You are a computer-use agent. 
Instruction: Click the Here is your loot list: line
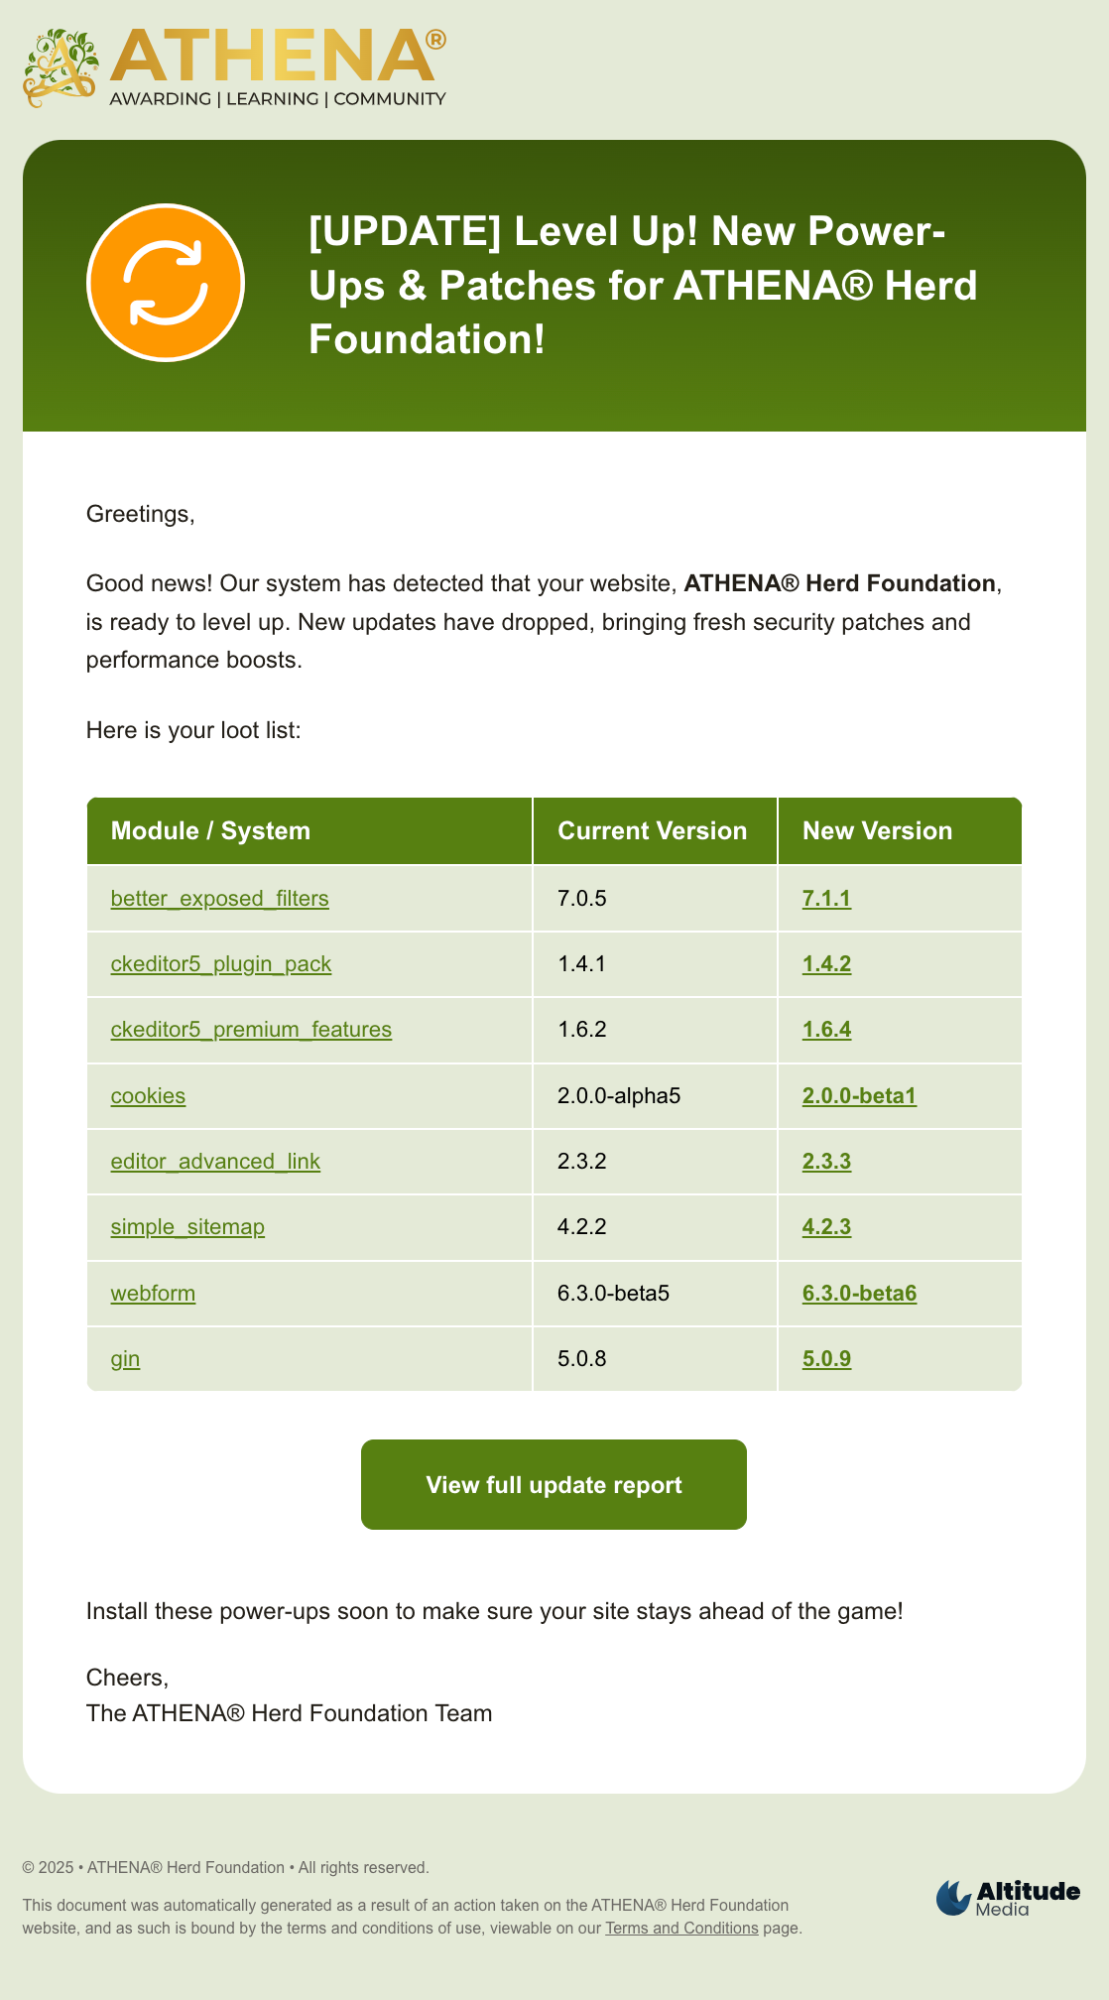[193, 730]
